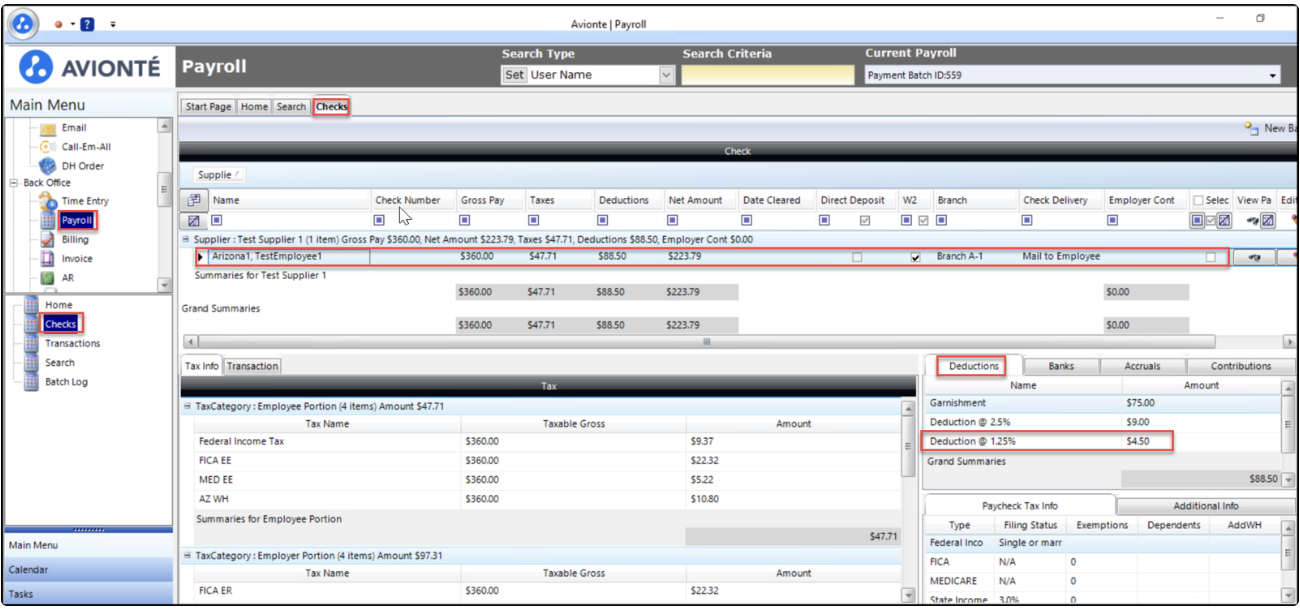This screenshot has width=1300, height=610.
Task: Toggle Direct Deposit checkbox for Arizona1, TestEmployee1
Action: point(856,257)
